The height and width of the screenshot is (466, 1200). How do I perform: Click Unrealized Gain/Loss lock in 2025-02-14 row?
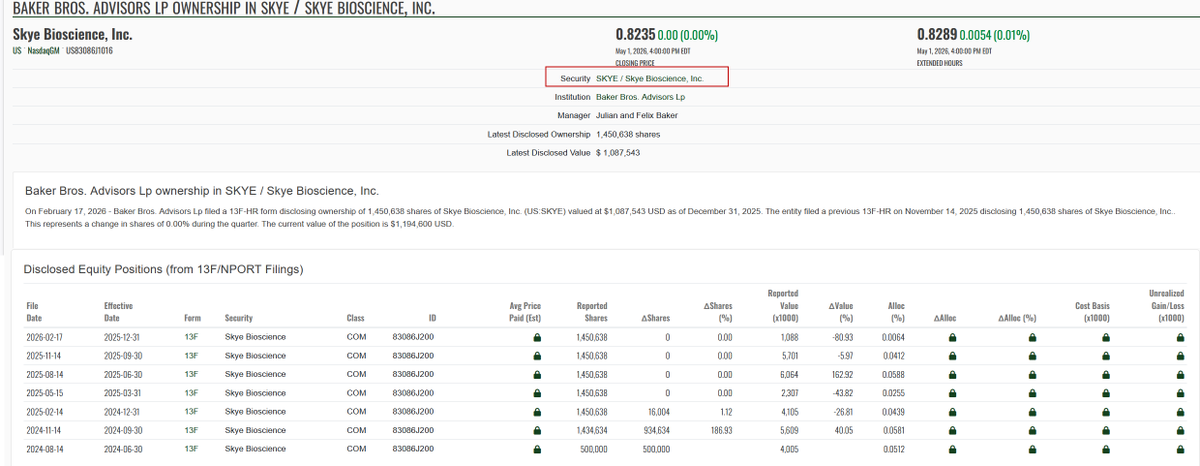1180,412
